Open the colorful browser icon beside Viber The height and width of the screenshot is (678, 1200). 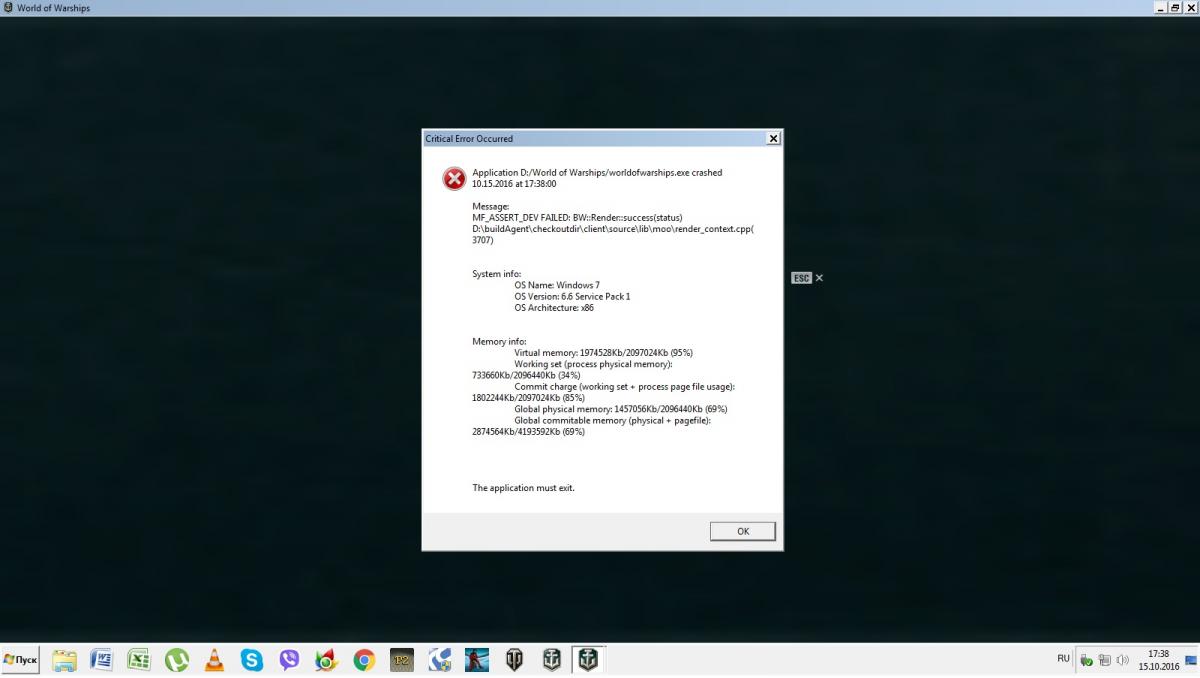click(x=326, y=660)
